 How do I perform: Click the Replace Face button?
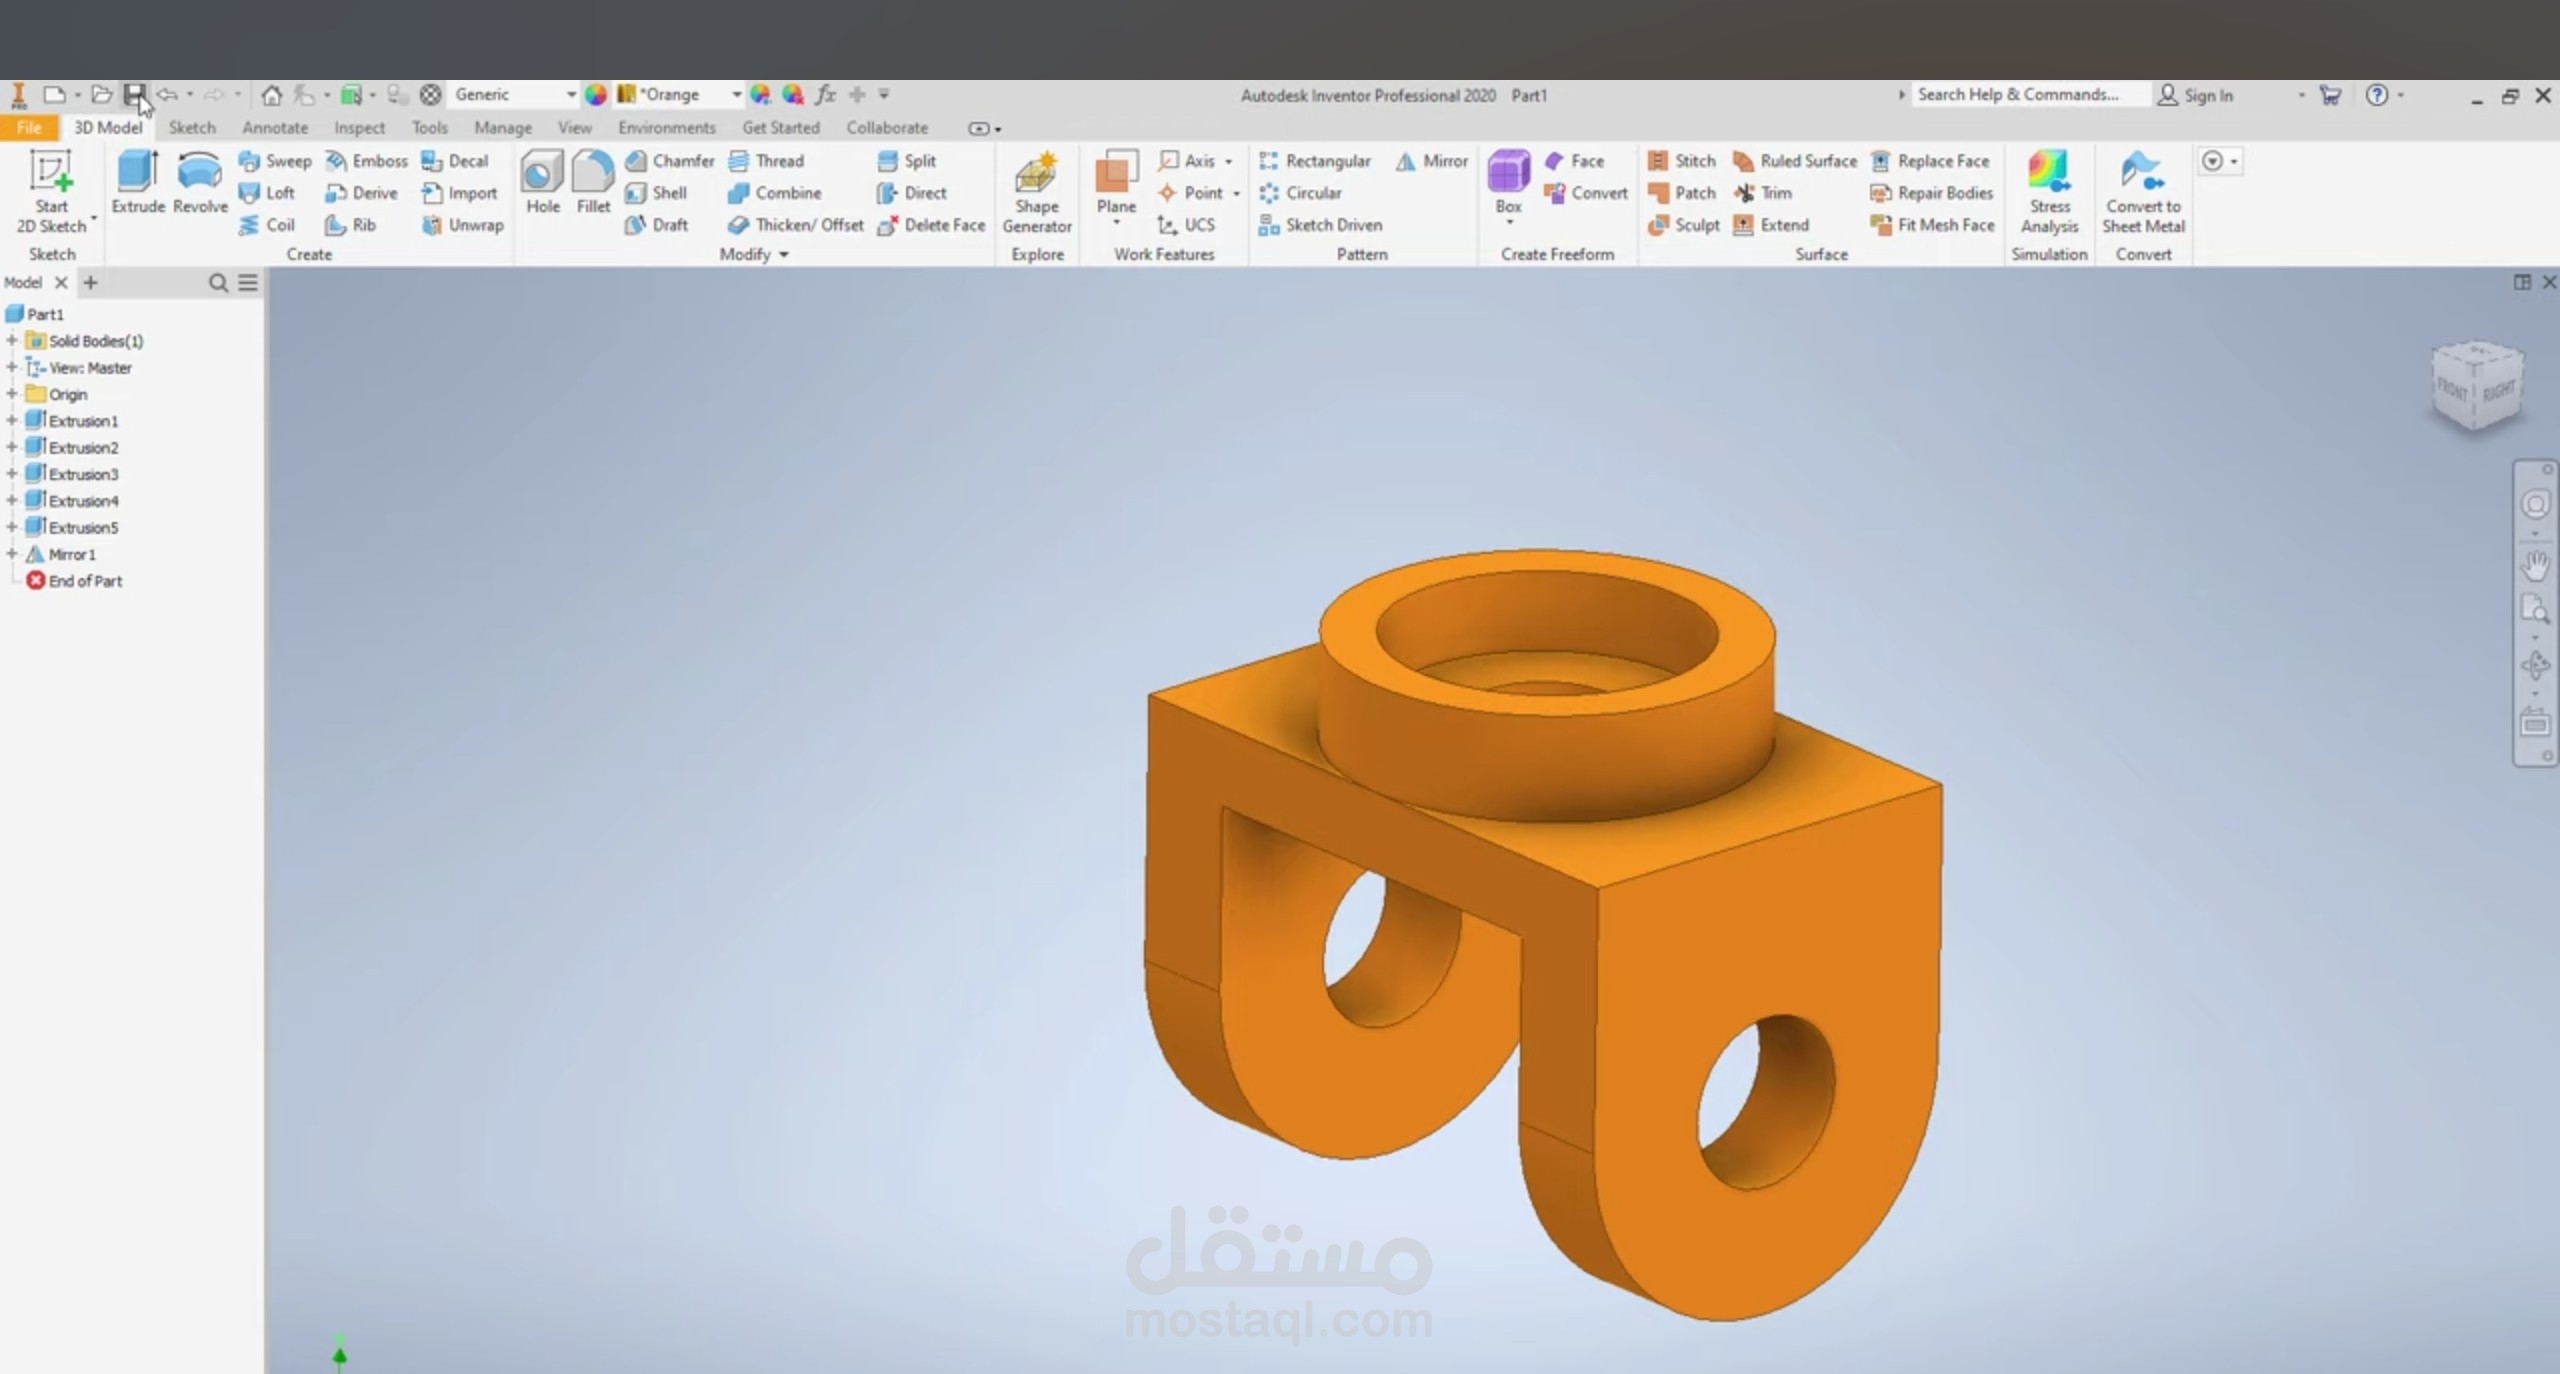(1931, 161)
